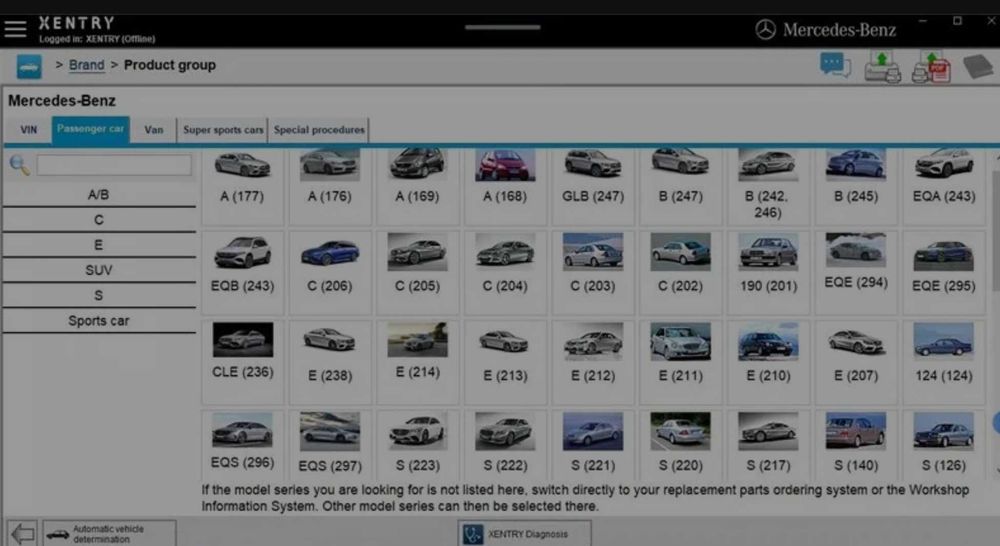Follow the Brand breadcrumb link
1000x546 pixels.
pos(86,65)
